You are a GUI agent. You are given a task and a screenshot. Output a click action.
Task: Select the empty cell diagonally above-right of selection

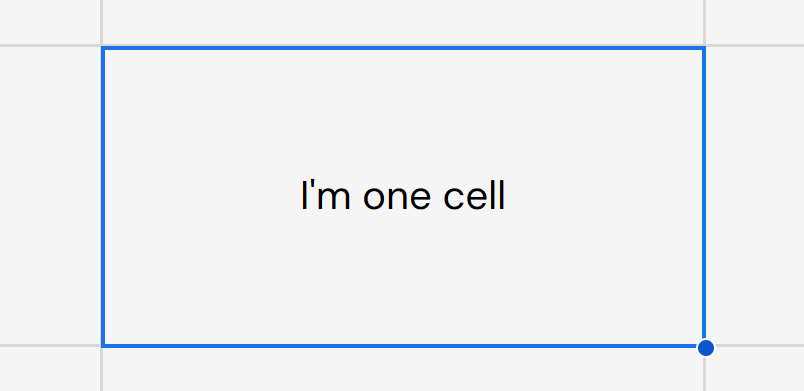tap(755, 22)
